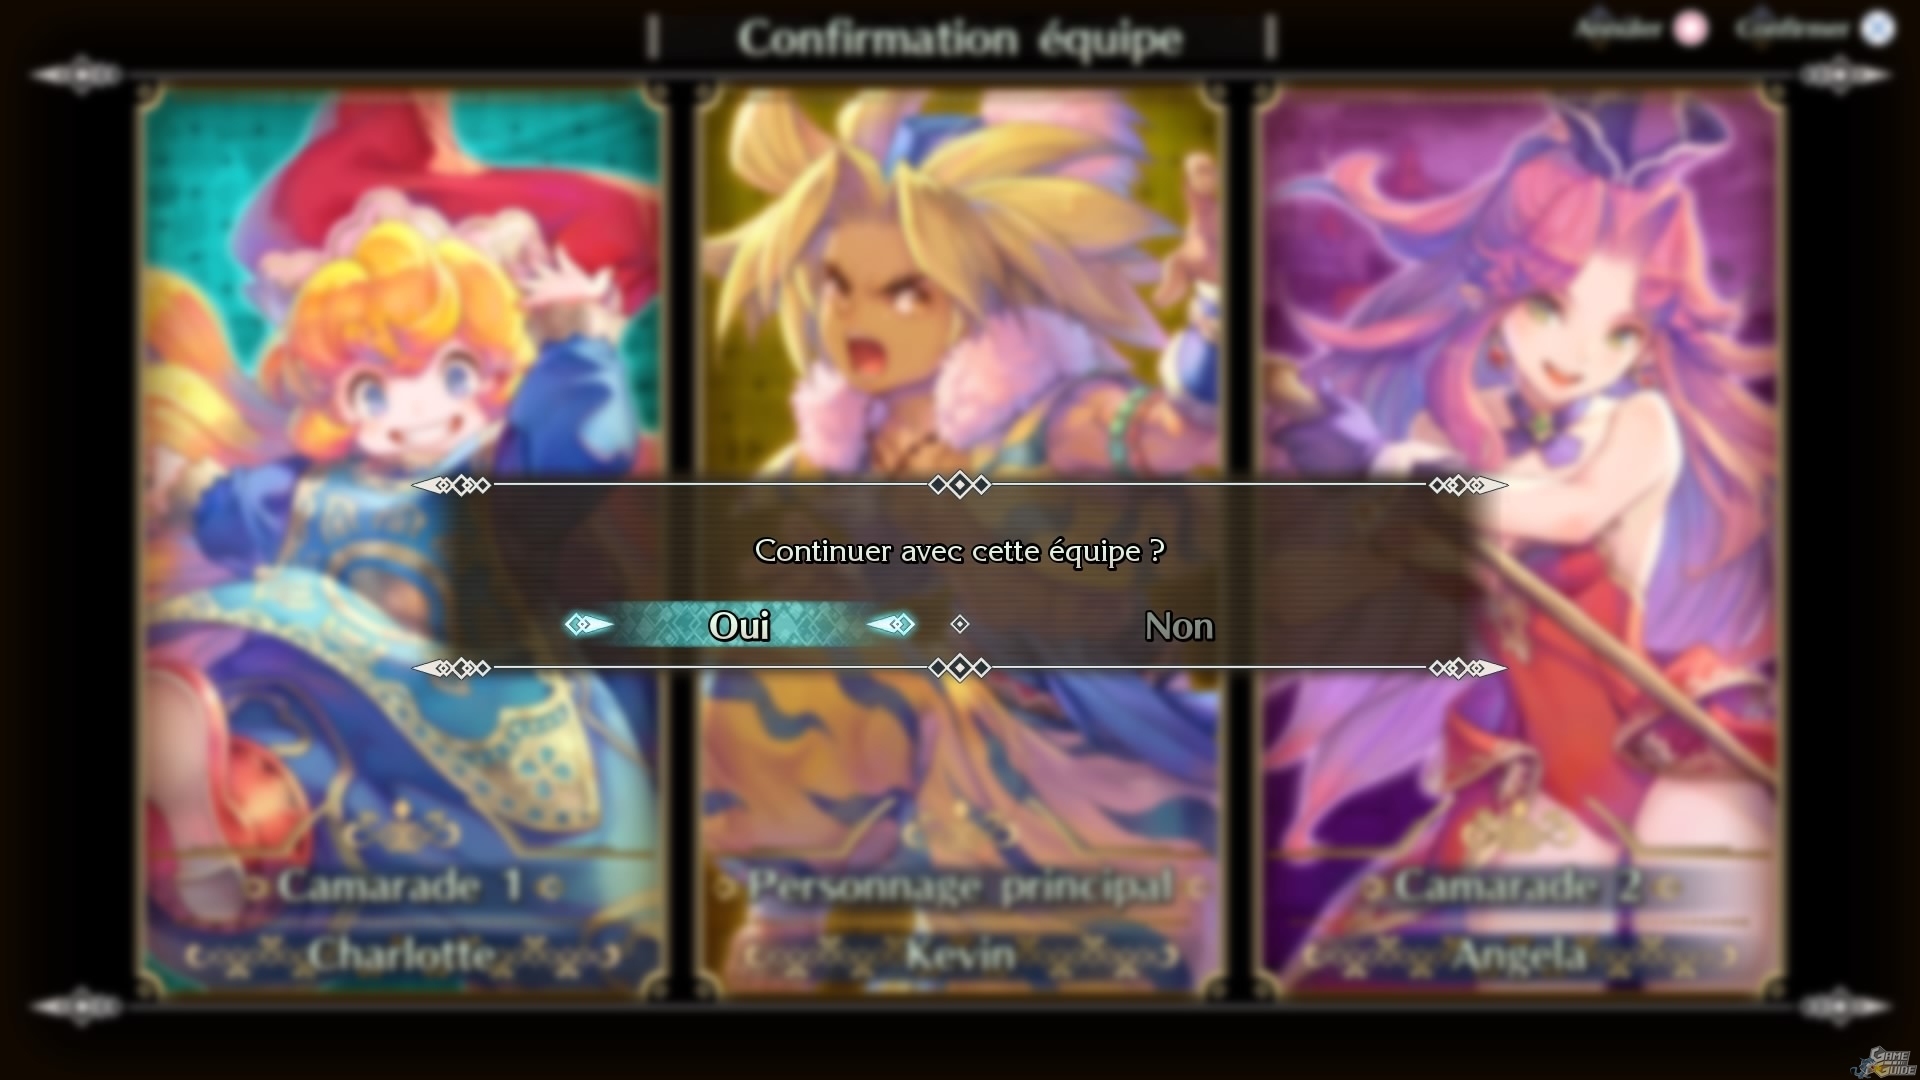Click the Charlotte name plate
Screen dimensions: 1920x1080
click(x=401, y=955)
